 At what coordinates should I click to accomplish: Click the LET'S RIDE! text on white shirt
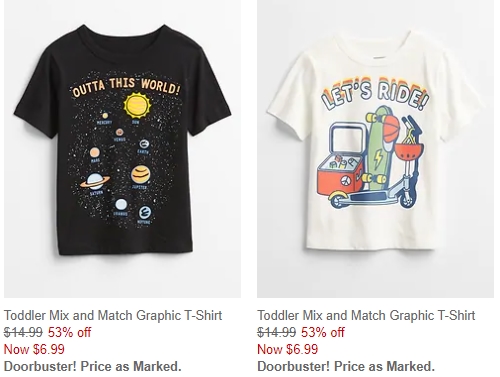(x=374, y=94)
